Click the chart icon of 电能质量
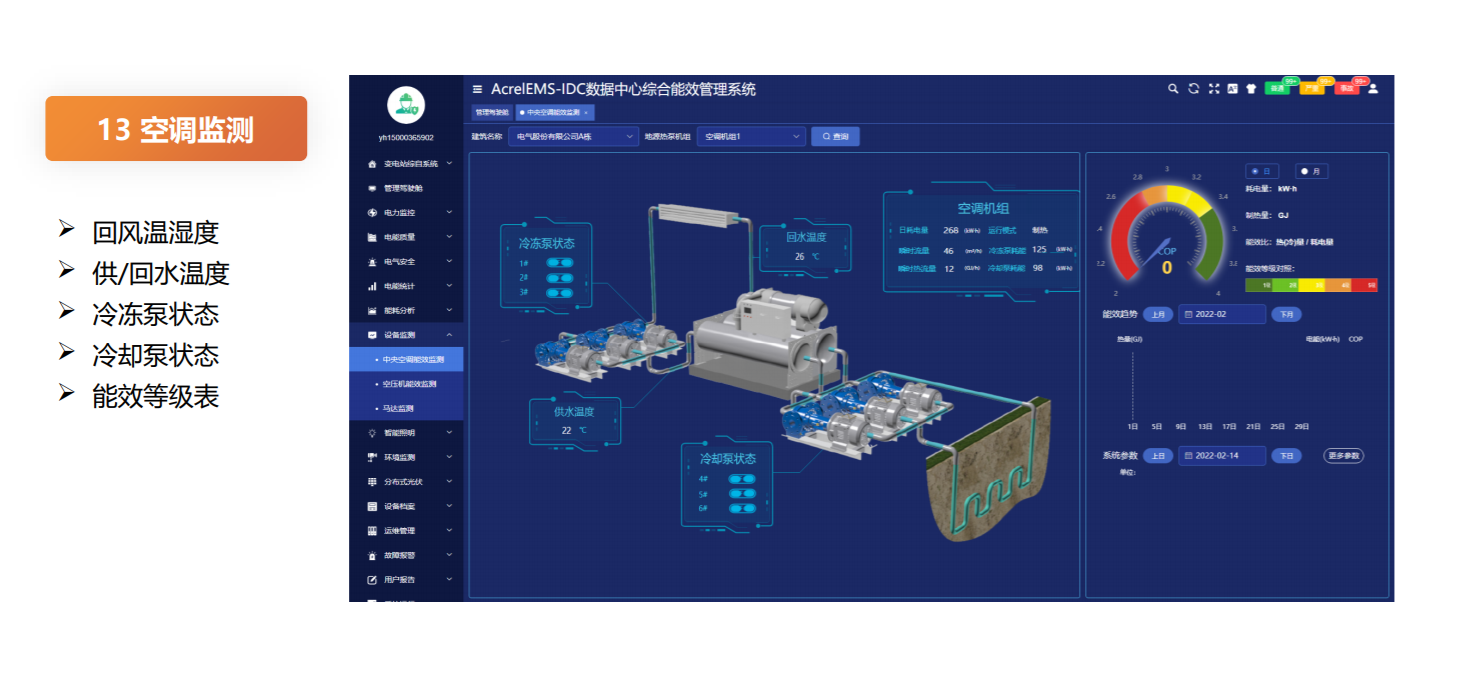 pos(372,237)
